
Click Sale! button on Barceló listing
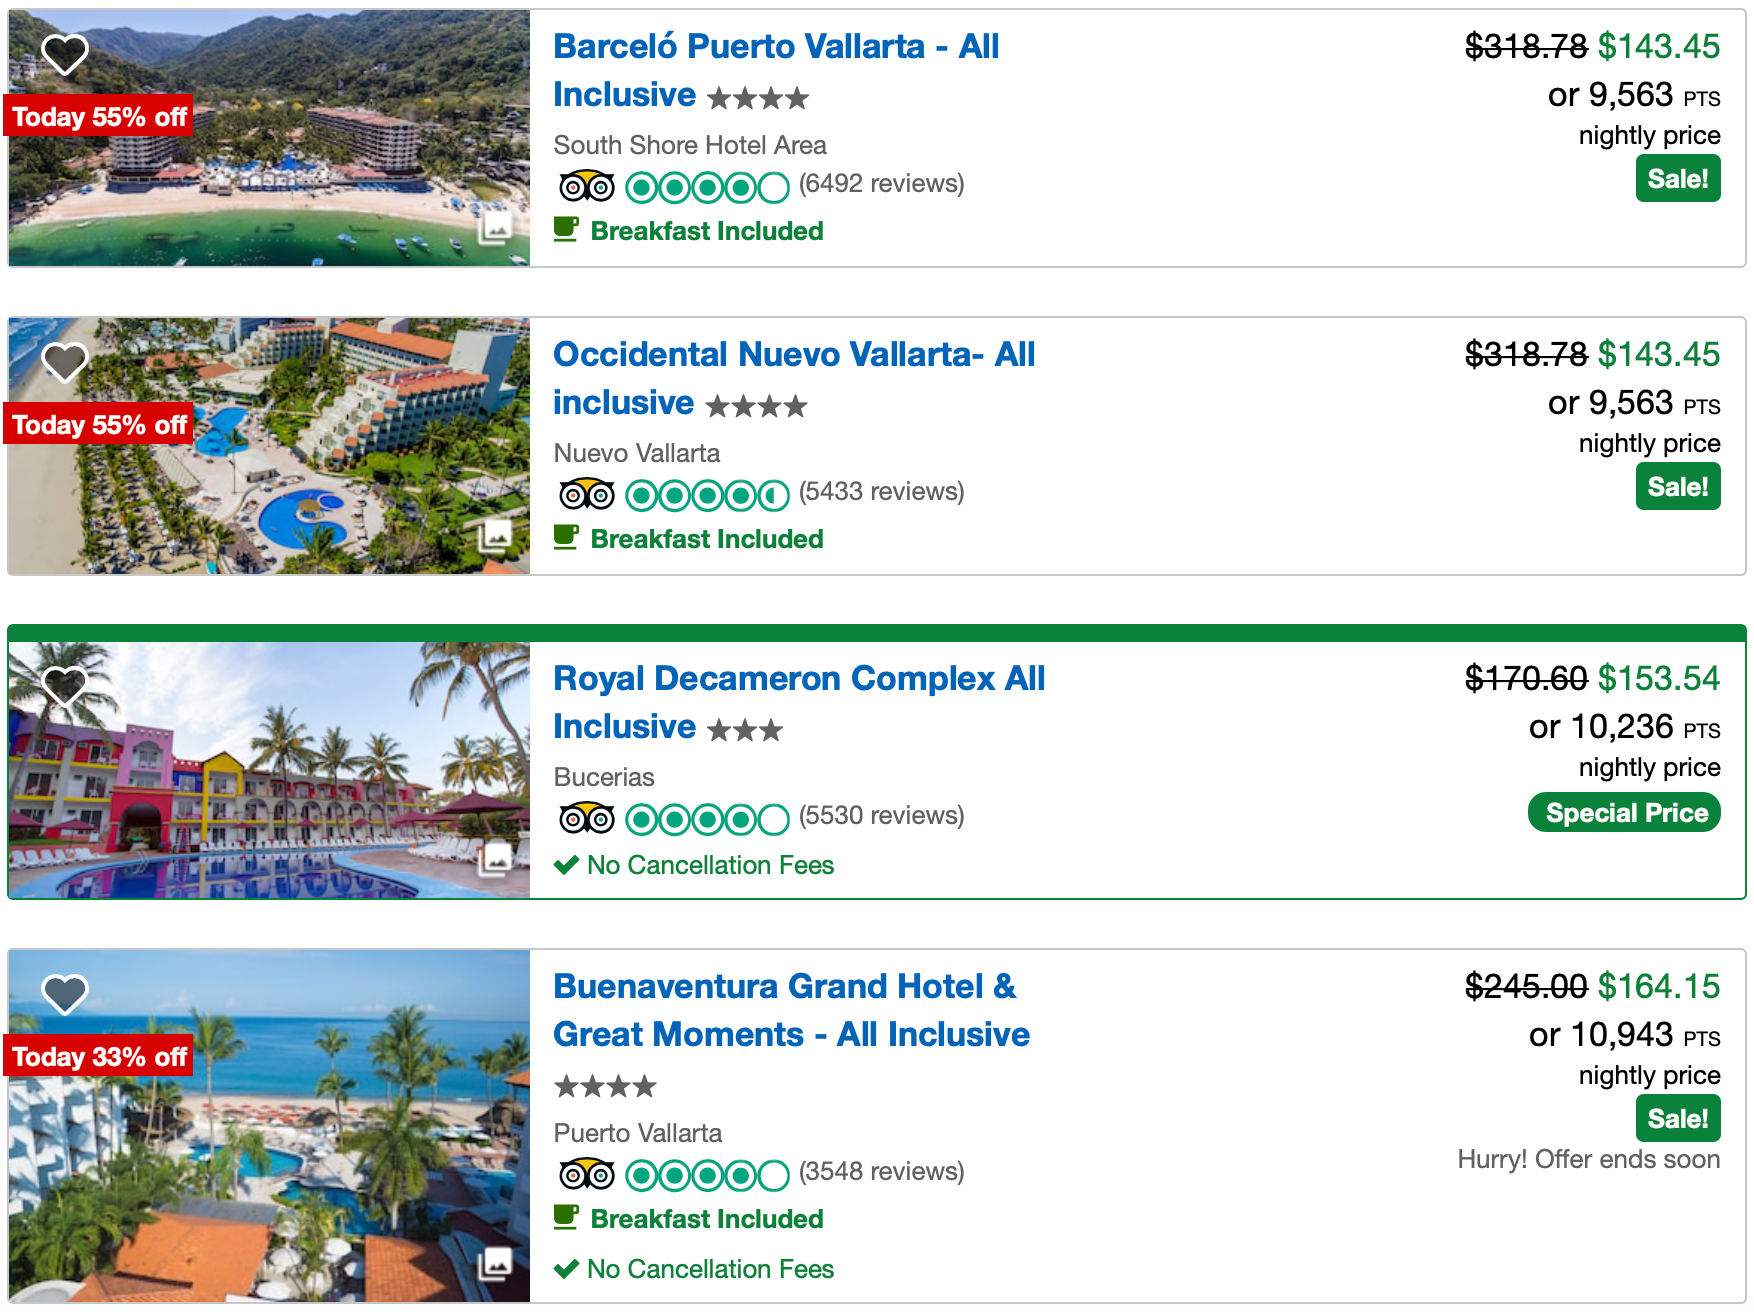coord(1677,179)
